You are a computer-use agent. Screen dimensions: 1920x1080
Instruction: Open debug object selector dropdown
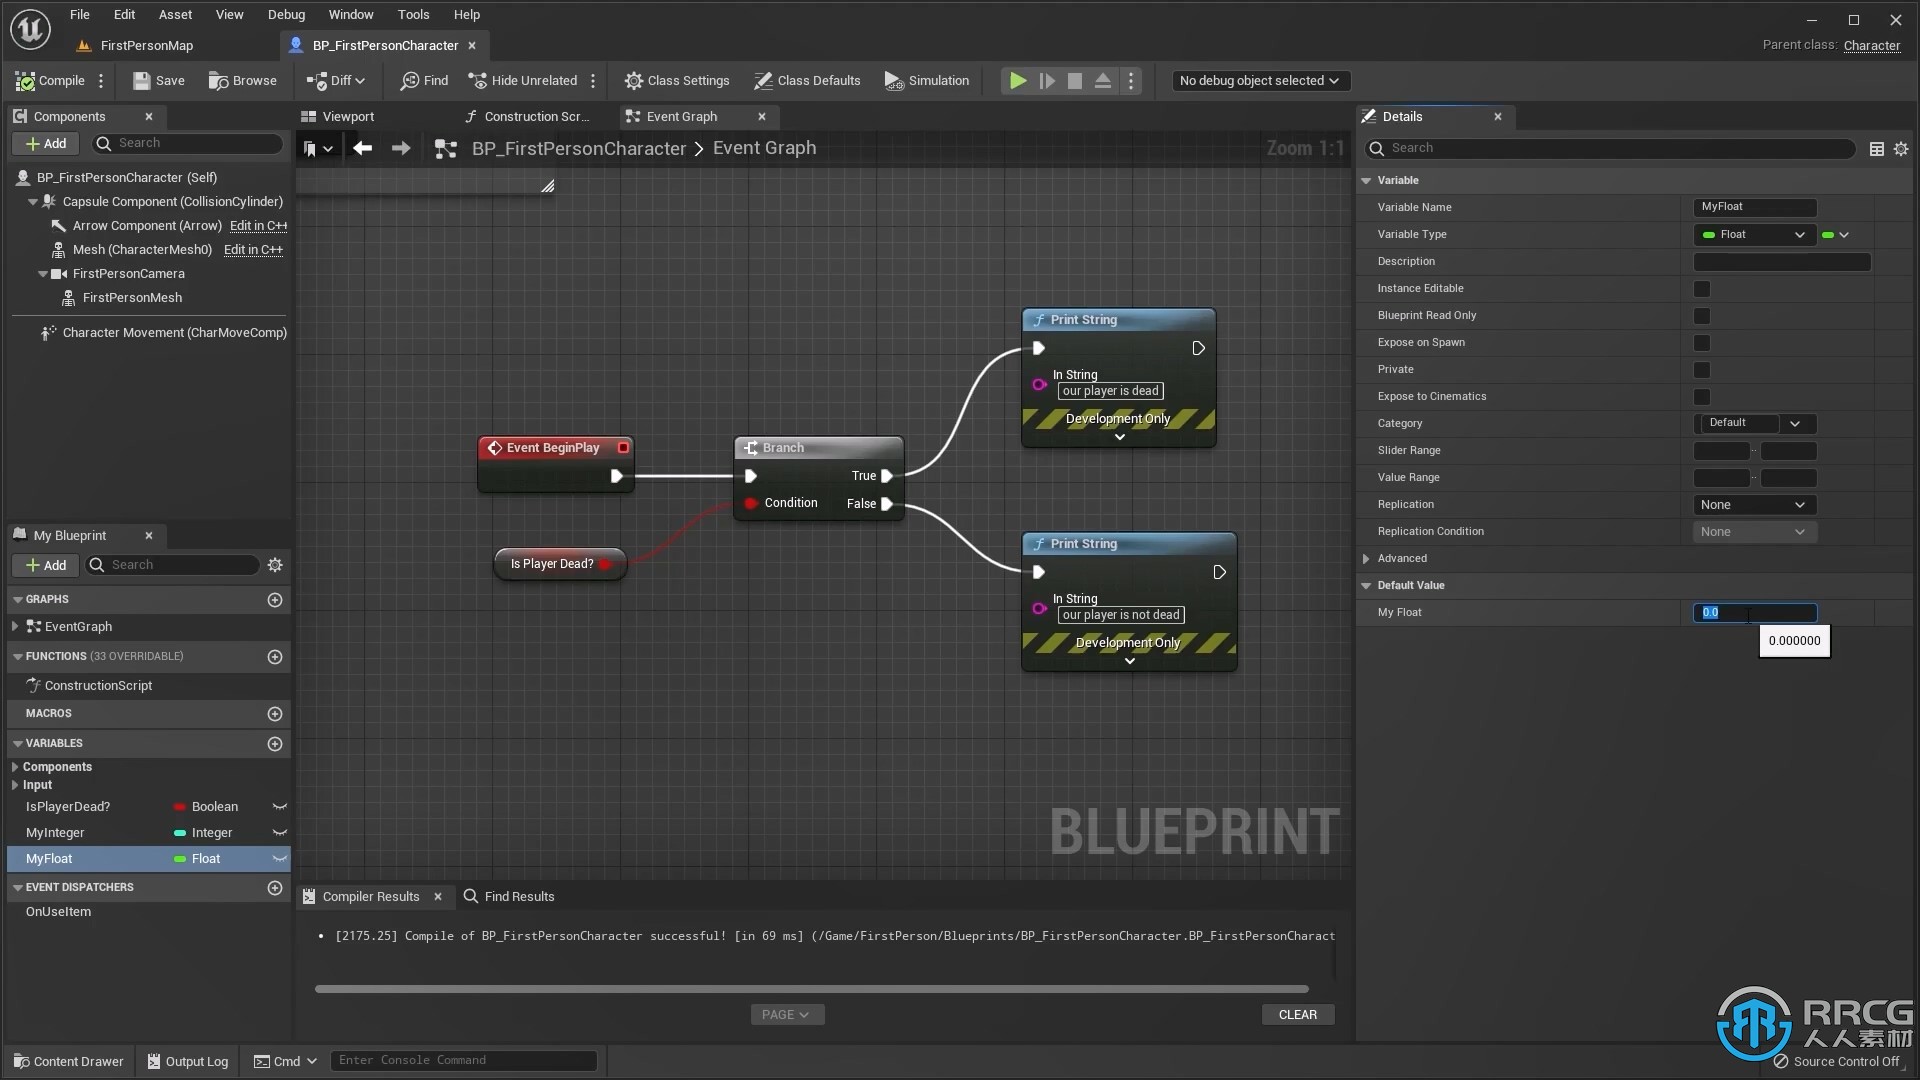click(x=1259, y=81)
